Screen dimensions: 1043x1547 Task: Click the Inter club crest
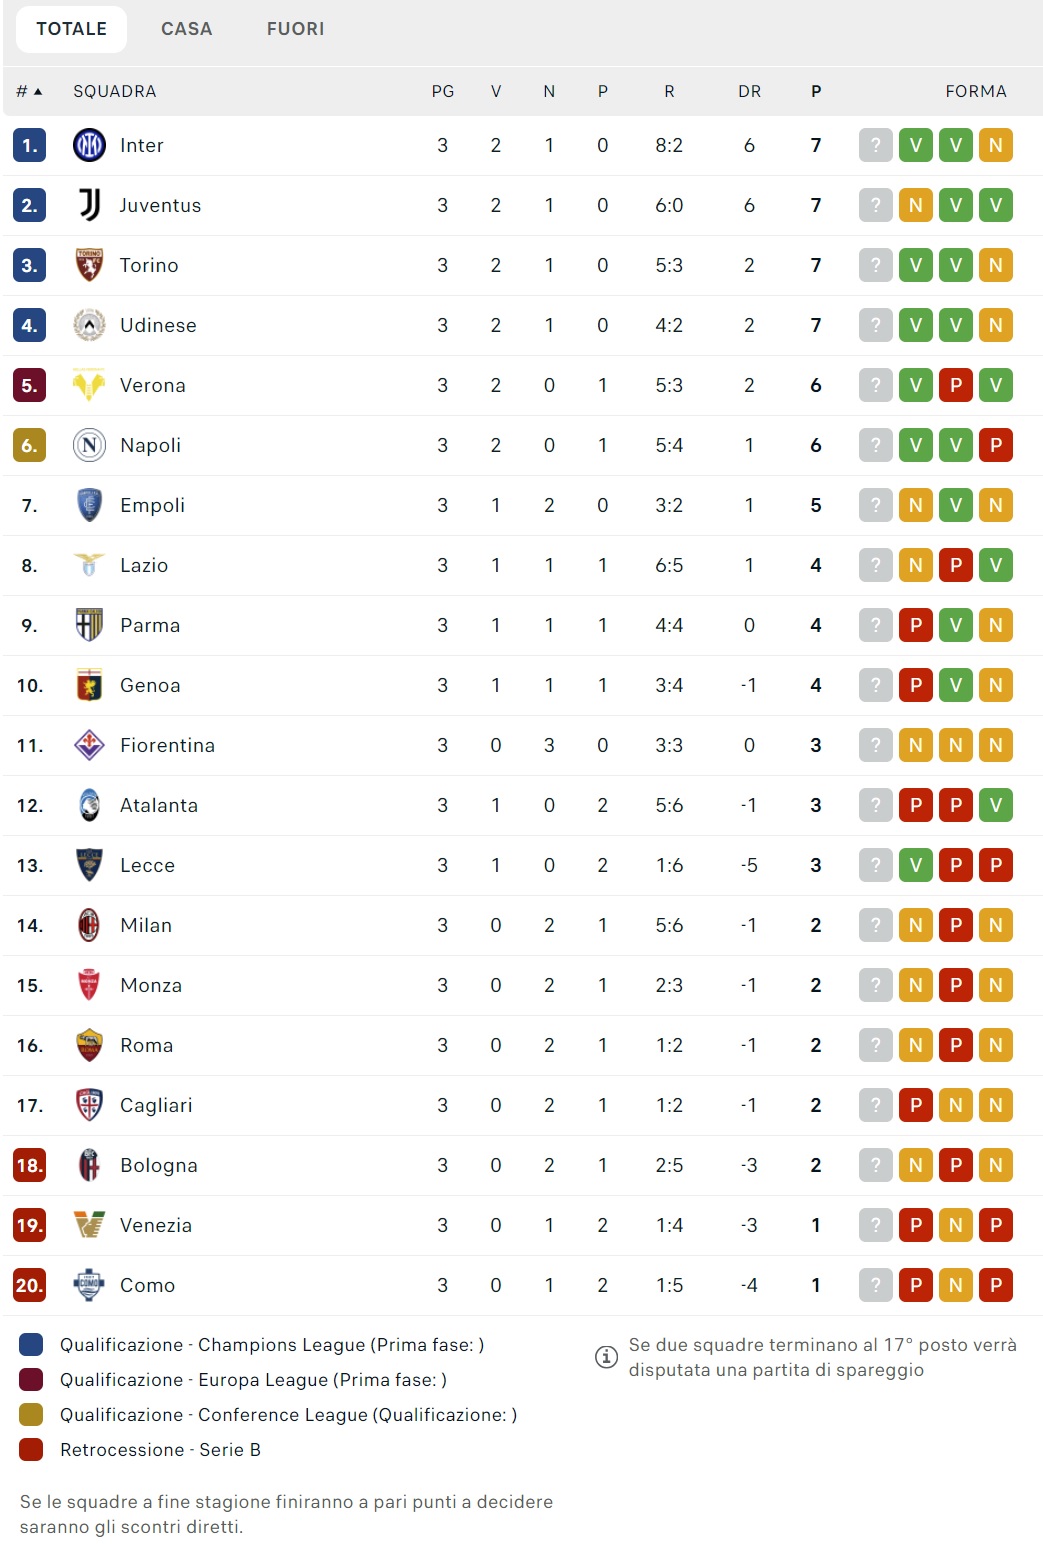click(x=89, y=145)
